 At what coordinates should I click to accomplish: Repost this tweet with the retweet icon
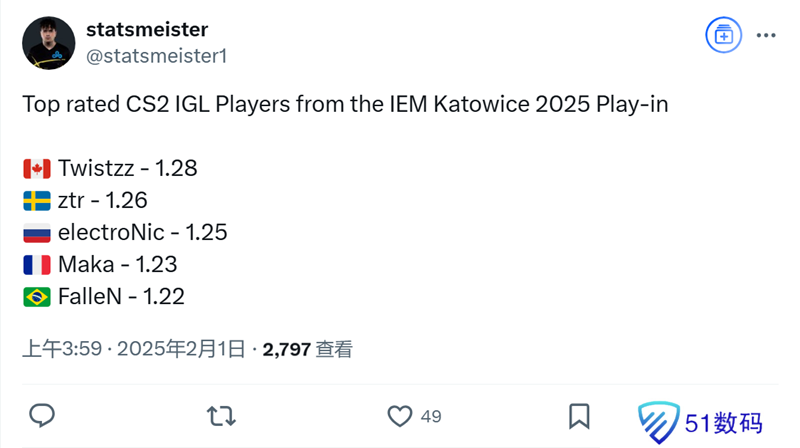point(220,416)
